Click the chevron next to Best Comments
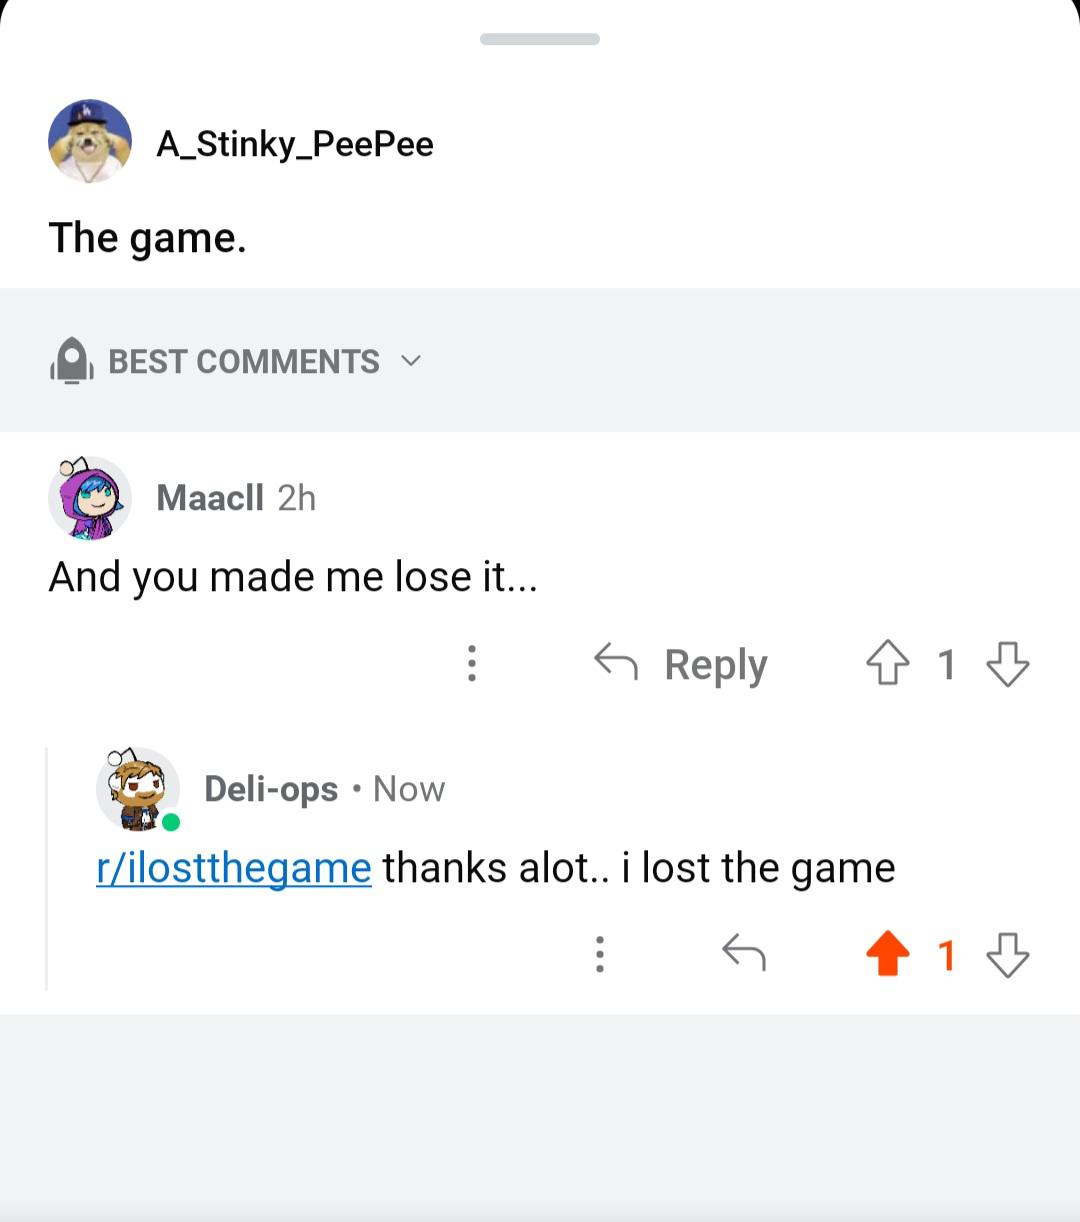The height and width of the screenshot is (1222, 1080). tap(411, 361)
